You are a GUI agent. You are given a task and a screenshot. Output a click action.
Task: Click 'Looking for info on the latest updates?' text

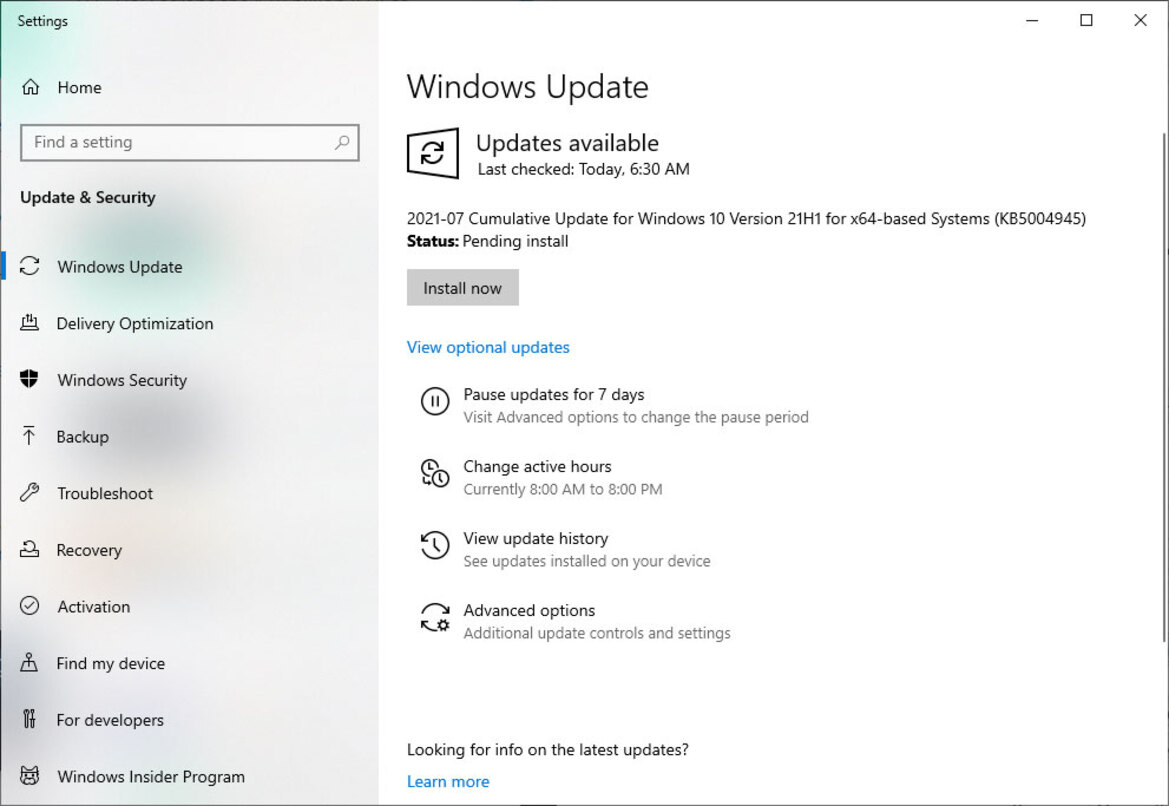(548, 749)
